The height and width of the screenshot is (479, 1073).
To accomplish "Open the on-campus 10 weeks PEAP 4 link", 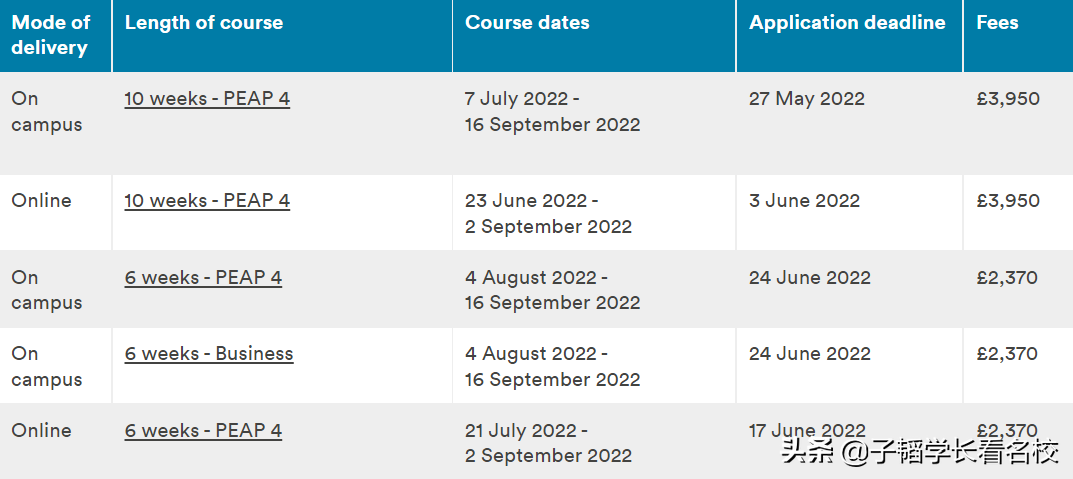I will coord(207,99).
